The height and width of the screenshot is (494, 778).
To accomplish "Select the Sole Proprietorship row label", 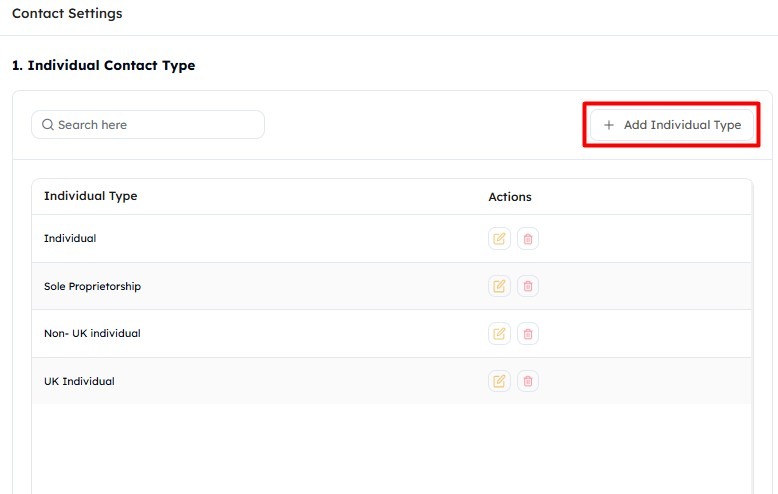I will coord(92,286).
